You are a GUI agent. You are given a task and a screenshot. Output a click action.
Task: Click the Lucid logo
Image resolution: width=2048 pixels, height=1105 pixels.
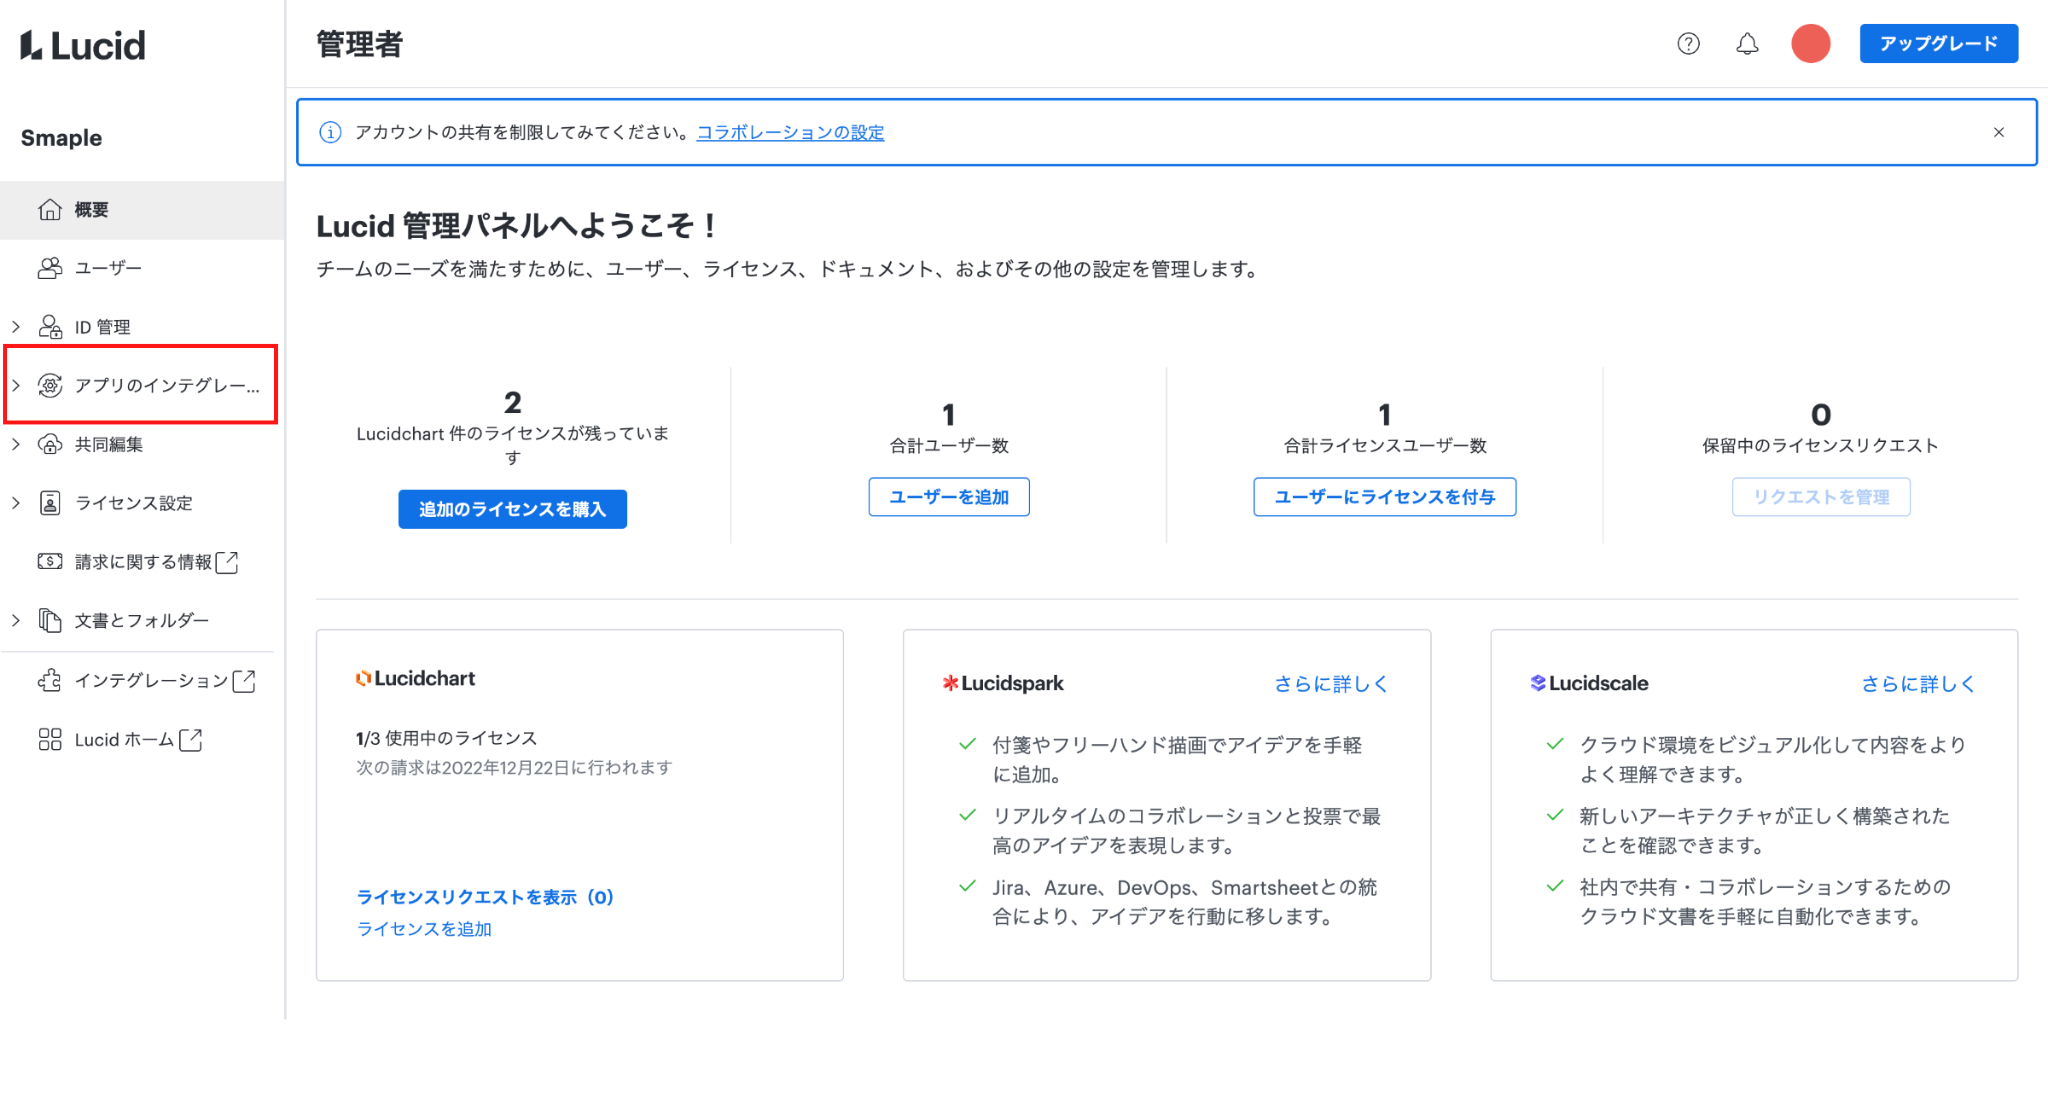[x=83, y=45]
